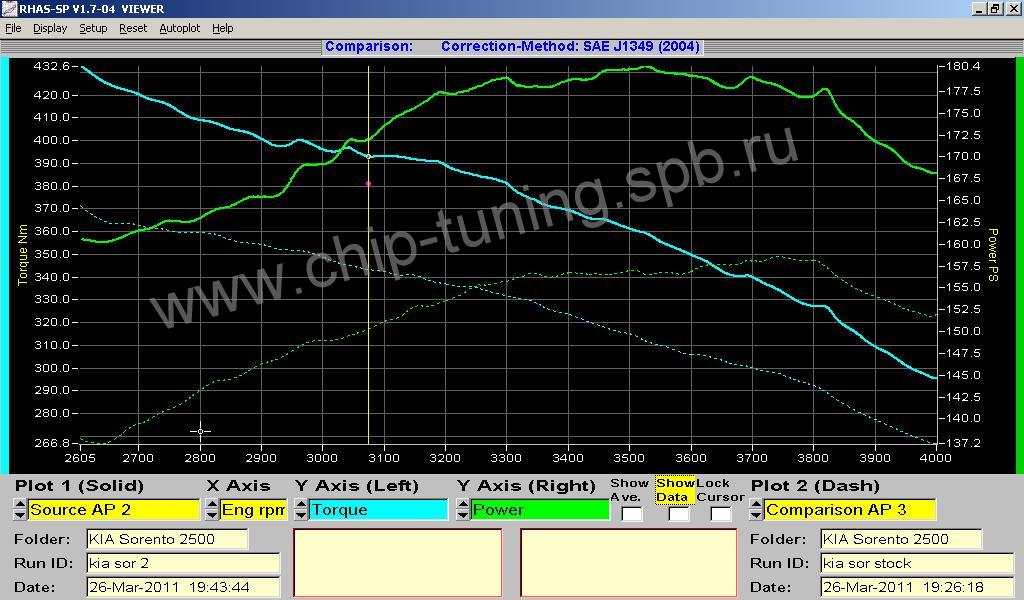Change Plot 2 with Comparison AP 3 spinner
The image size is (1024, 600).
[757, 510]
